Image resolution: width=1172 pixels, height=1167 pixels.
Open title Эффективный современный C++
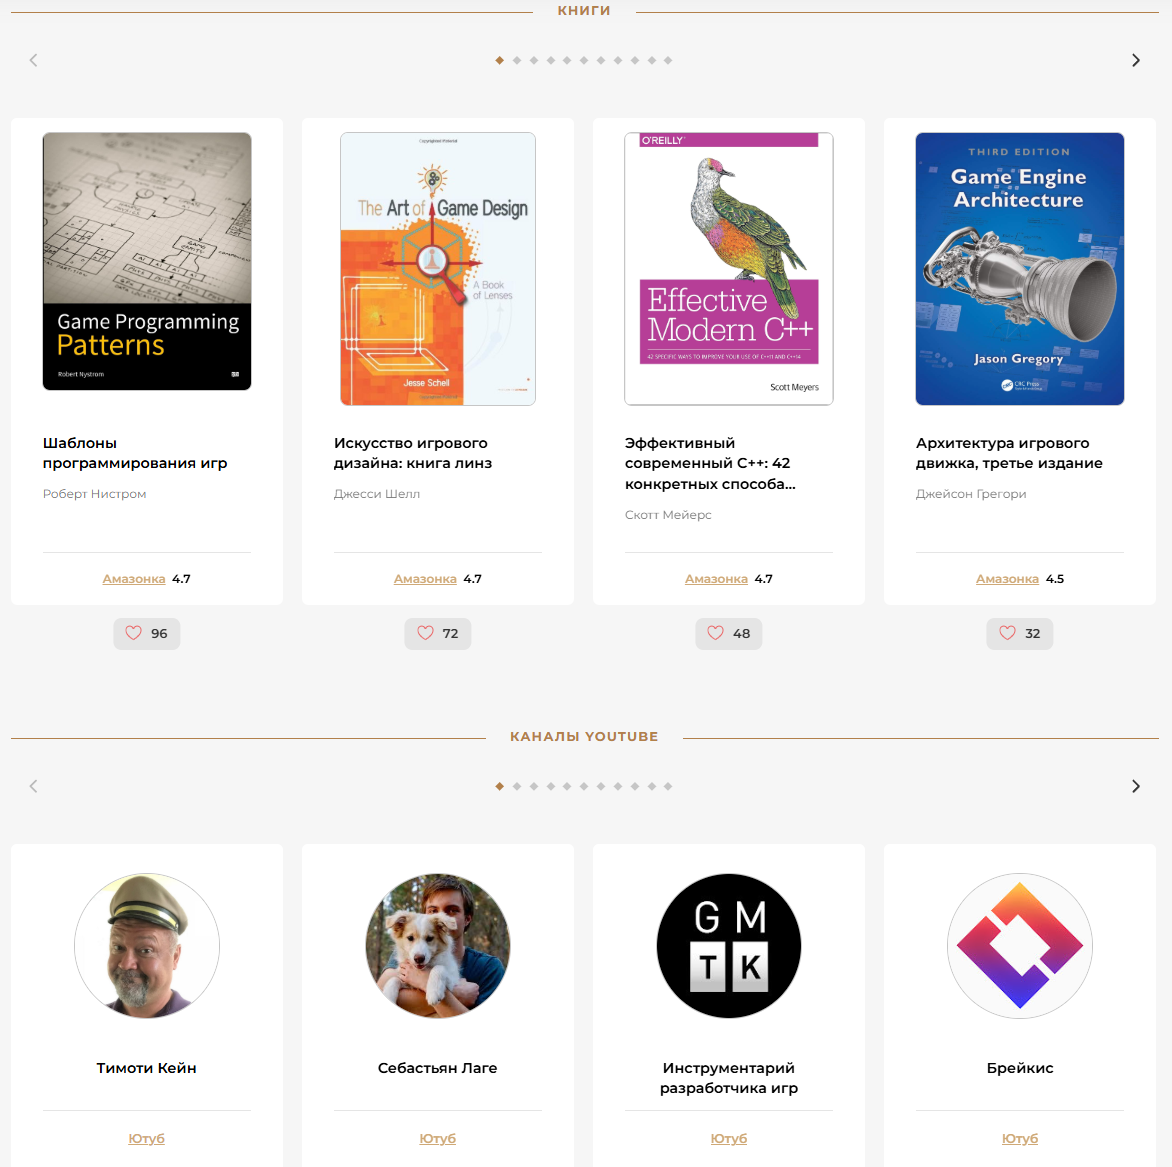point(710,464)
